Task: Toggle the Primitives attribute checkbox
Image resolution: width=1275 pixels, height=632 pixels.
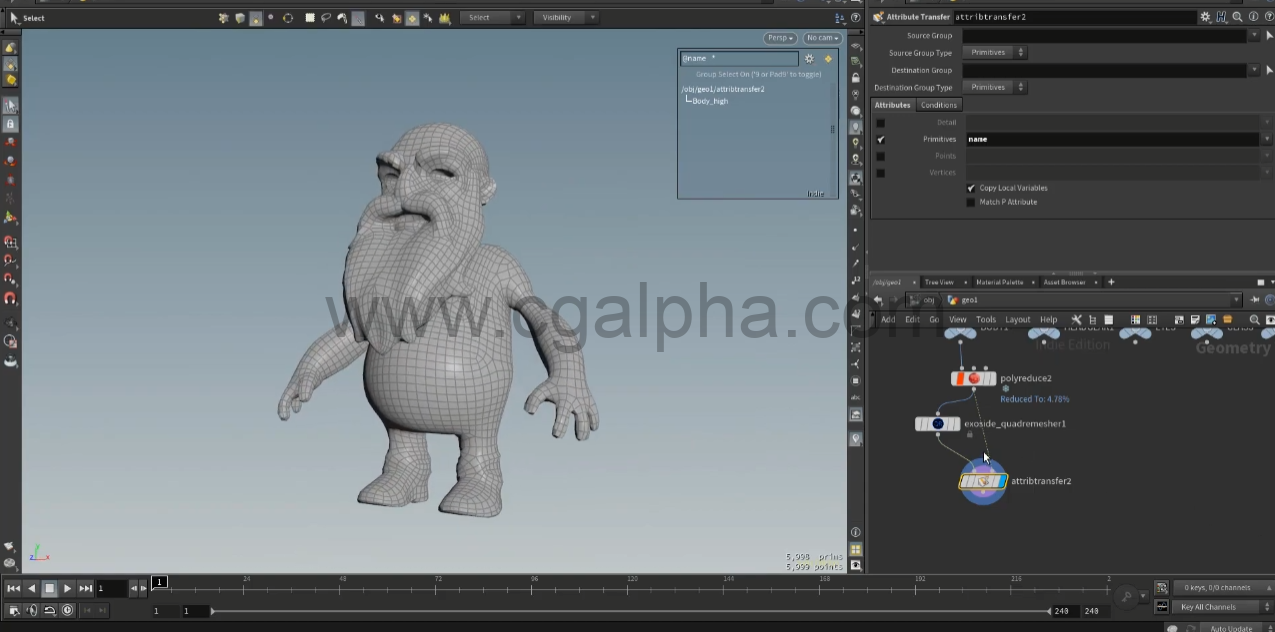Action: coord(881,140)
